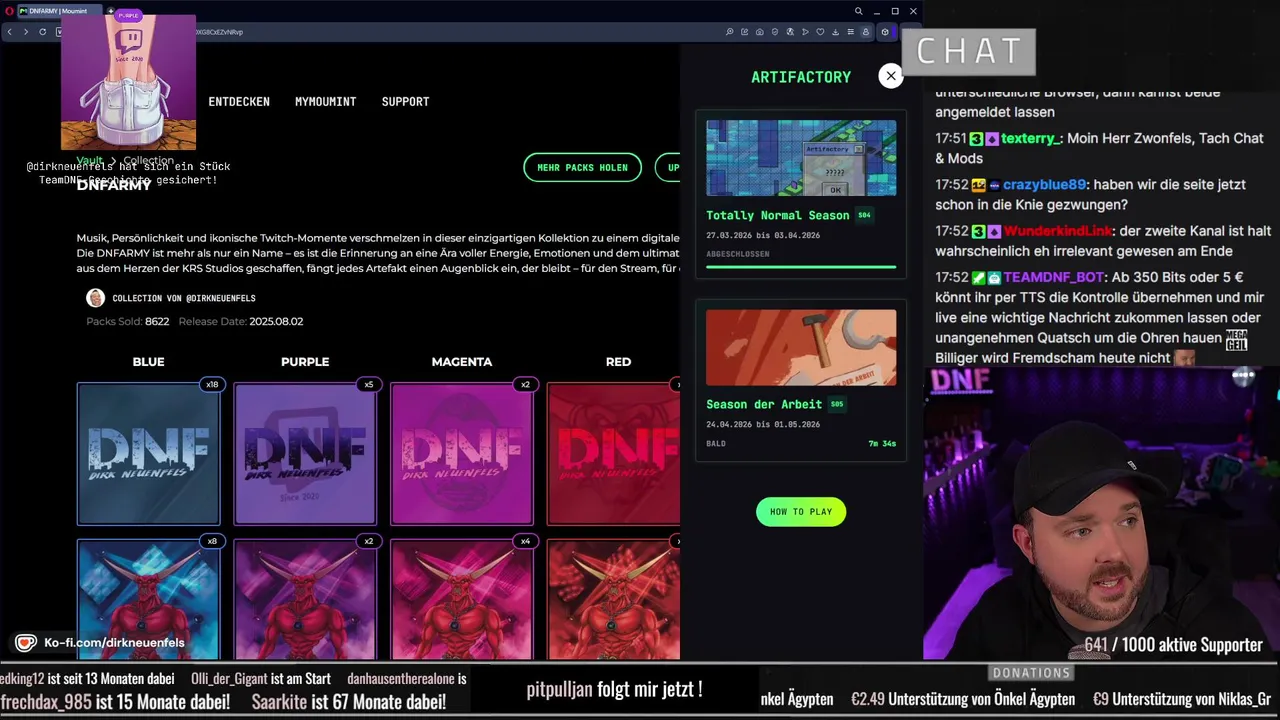Click the RED column heading

pyautogui.click(x=618, y=362)
